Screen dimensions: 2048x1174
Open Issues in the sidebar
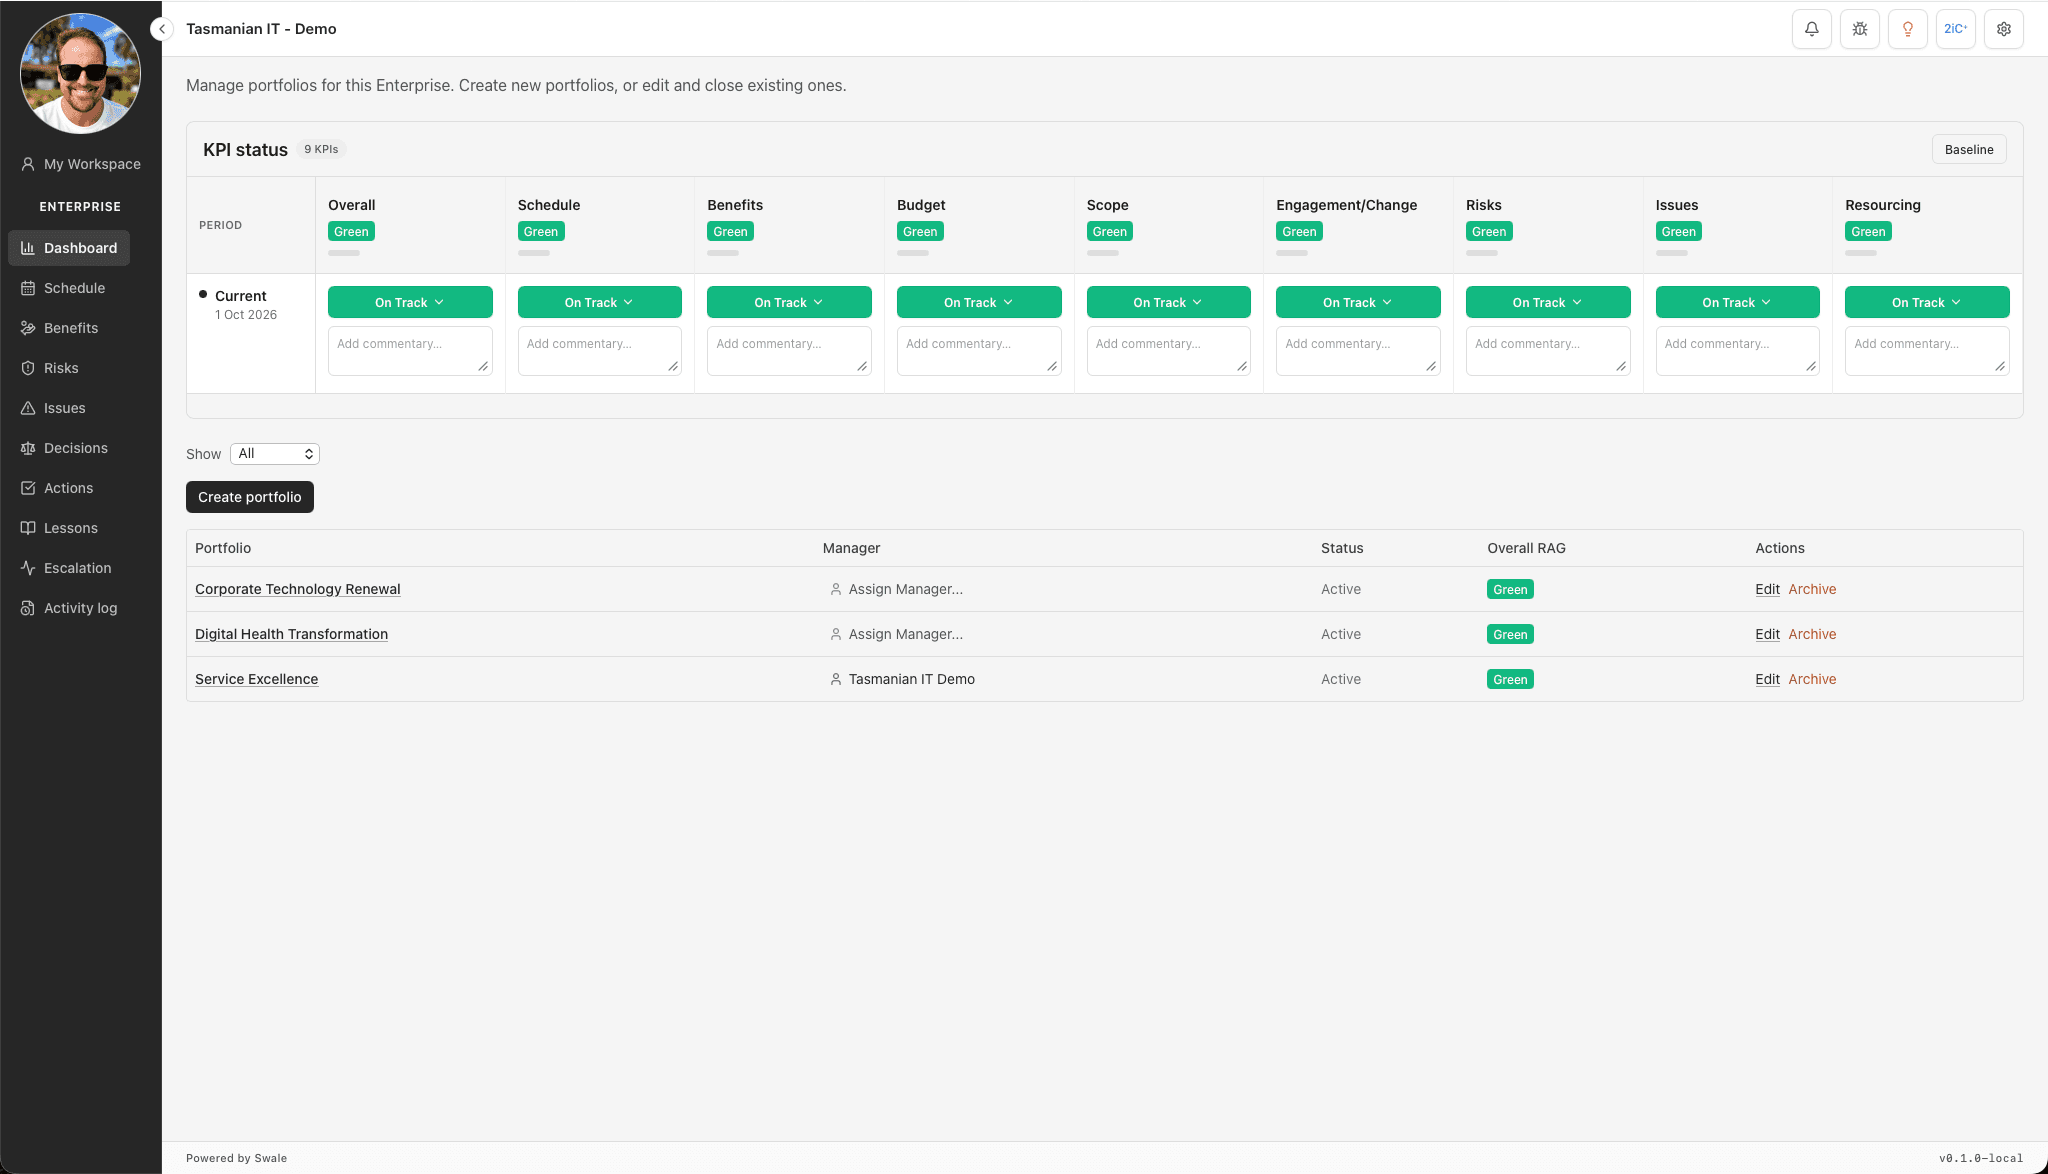coord(53,408)
